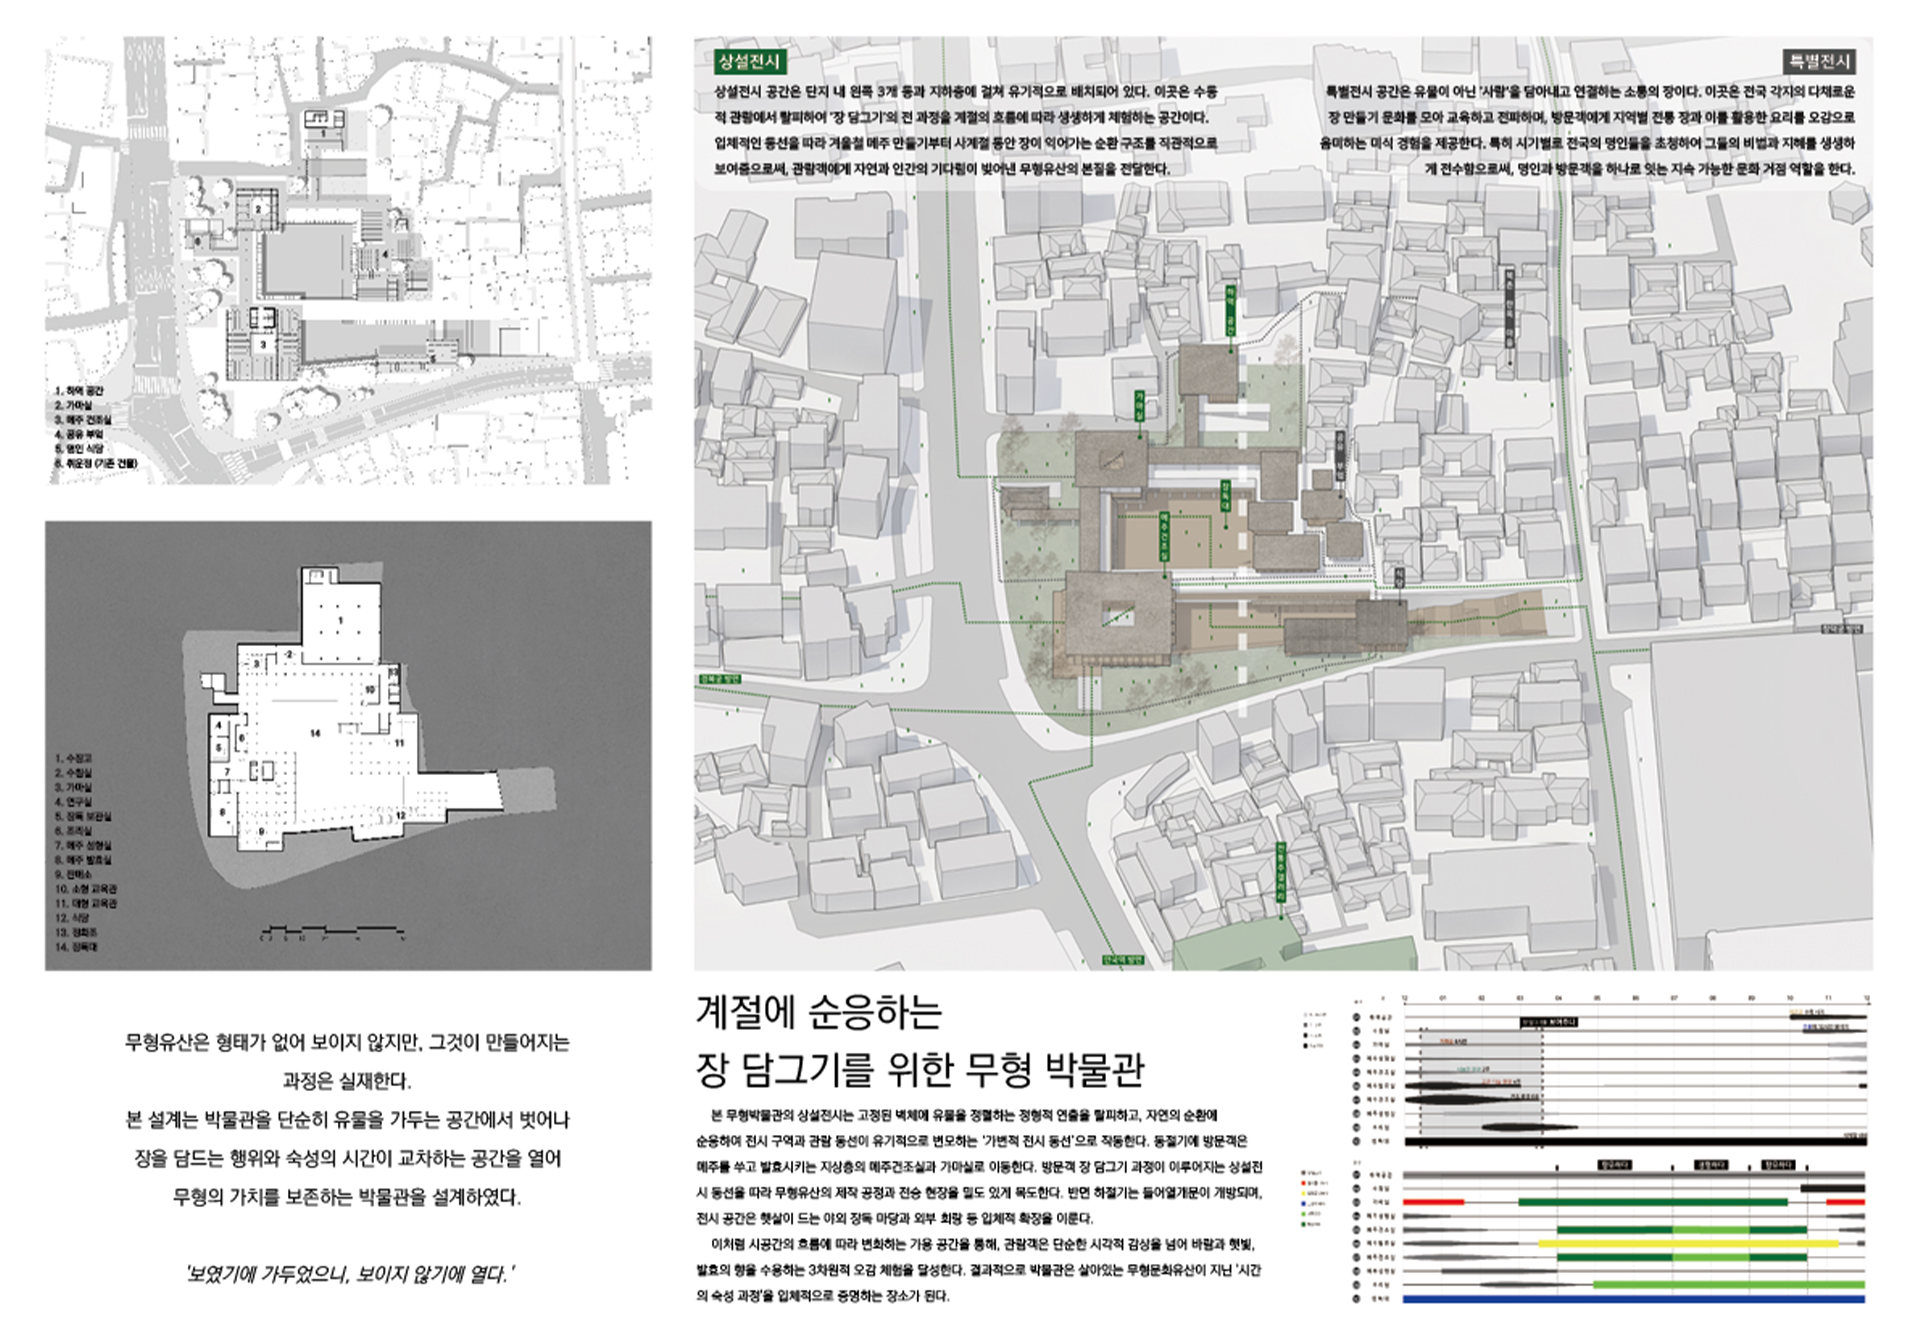This screenshot has width=1920, height=1340.
Task: Click the 창덕궁 방면 direction tag
Action: pyautogui.click(x=1841, y=629)
